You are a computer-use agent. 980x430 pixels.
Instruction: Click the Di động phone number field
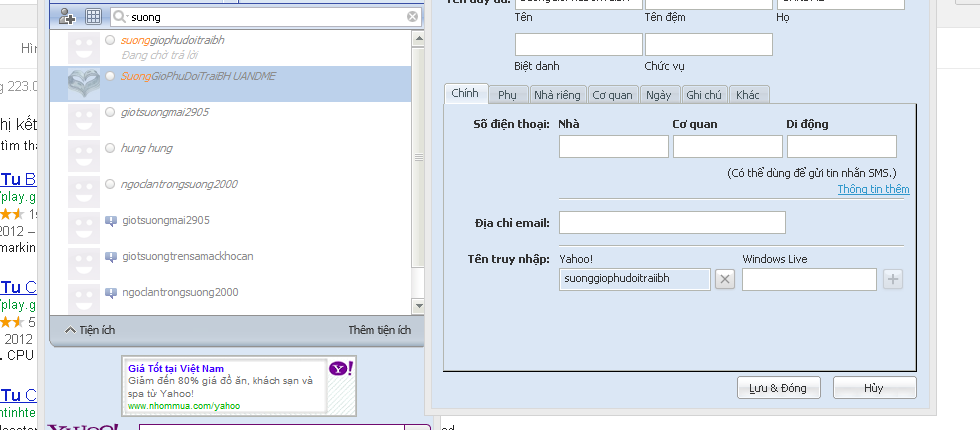pos(842,146)
